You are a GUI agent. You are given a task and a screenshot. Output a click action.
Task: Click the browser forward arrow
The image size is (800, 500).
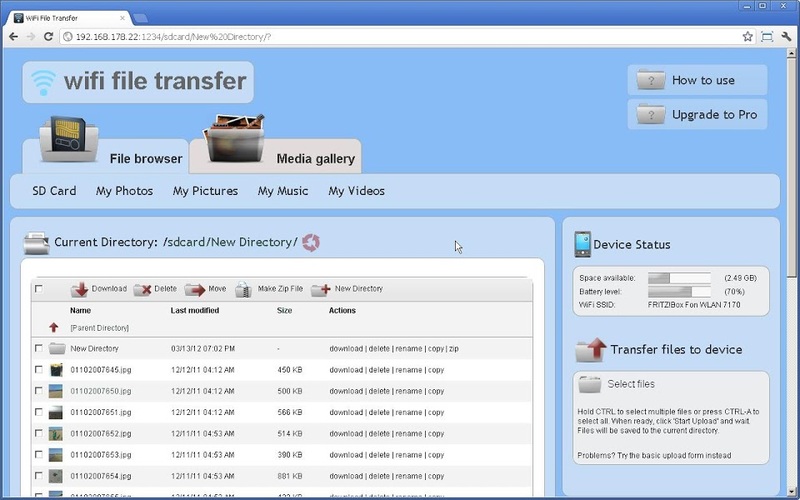pos(31,37)
